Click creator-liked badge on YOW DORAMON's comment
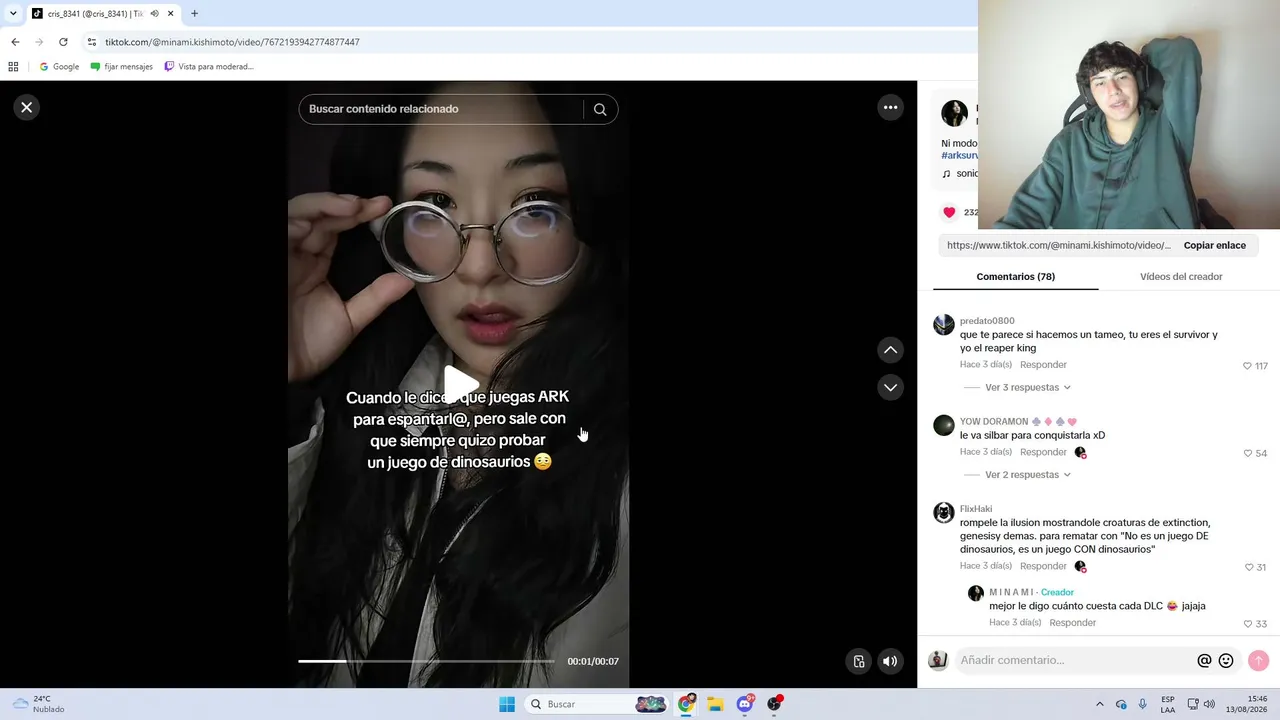Image resolution: width=1280 pixels, height=720 pixels. (1080, 452)
